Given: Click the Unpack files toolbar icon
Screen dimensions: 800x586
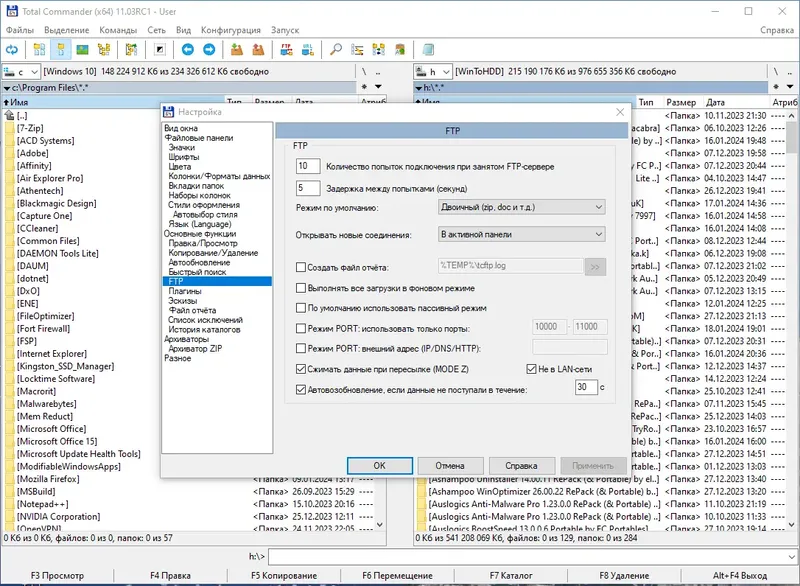Looking at the screenshot, I should [x=258, y=49].
